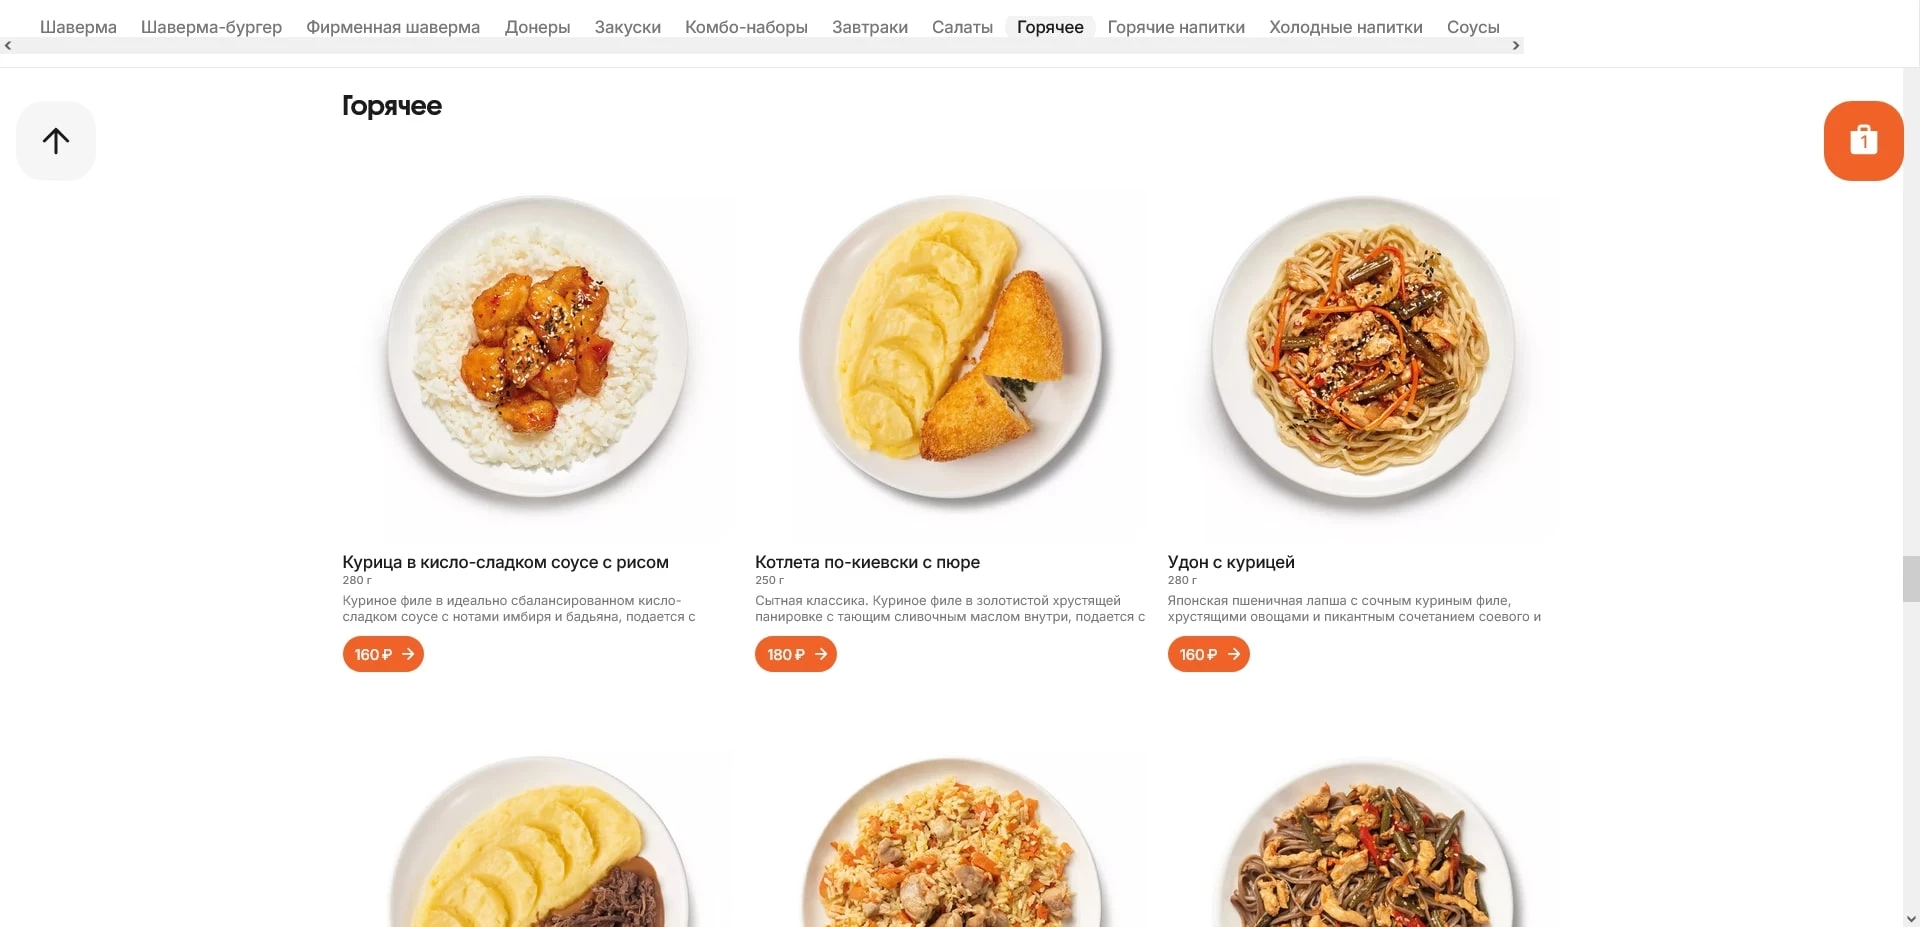Open the Шаверма-бургер category

211,27
